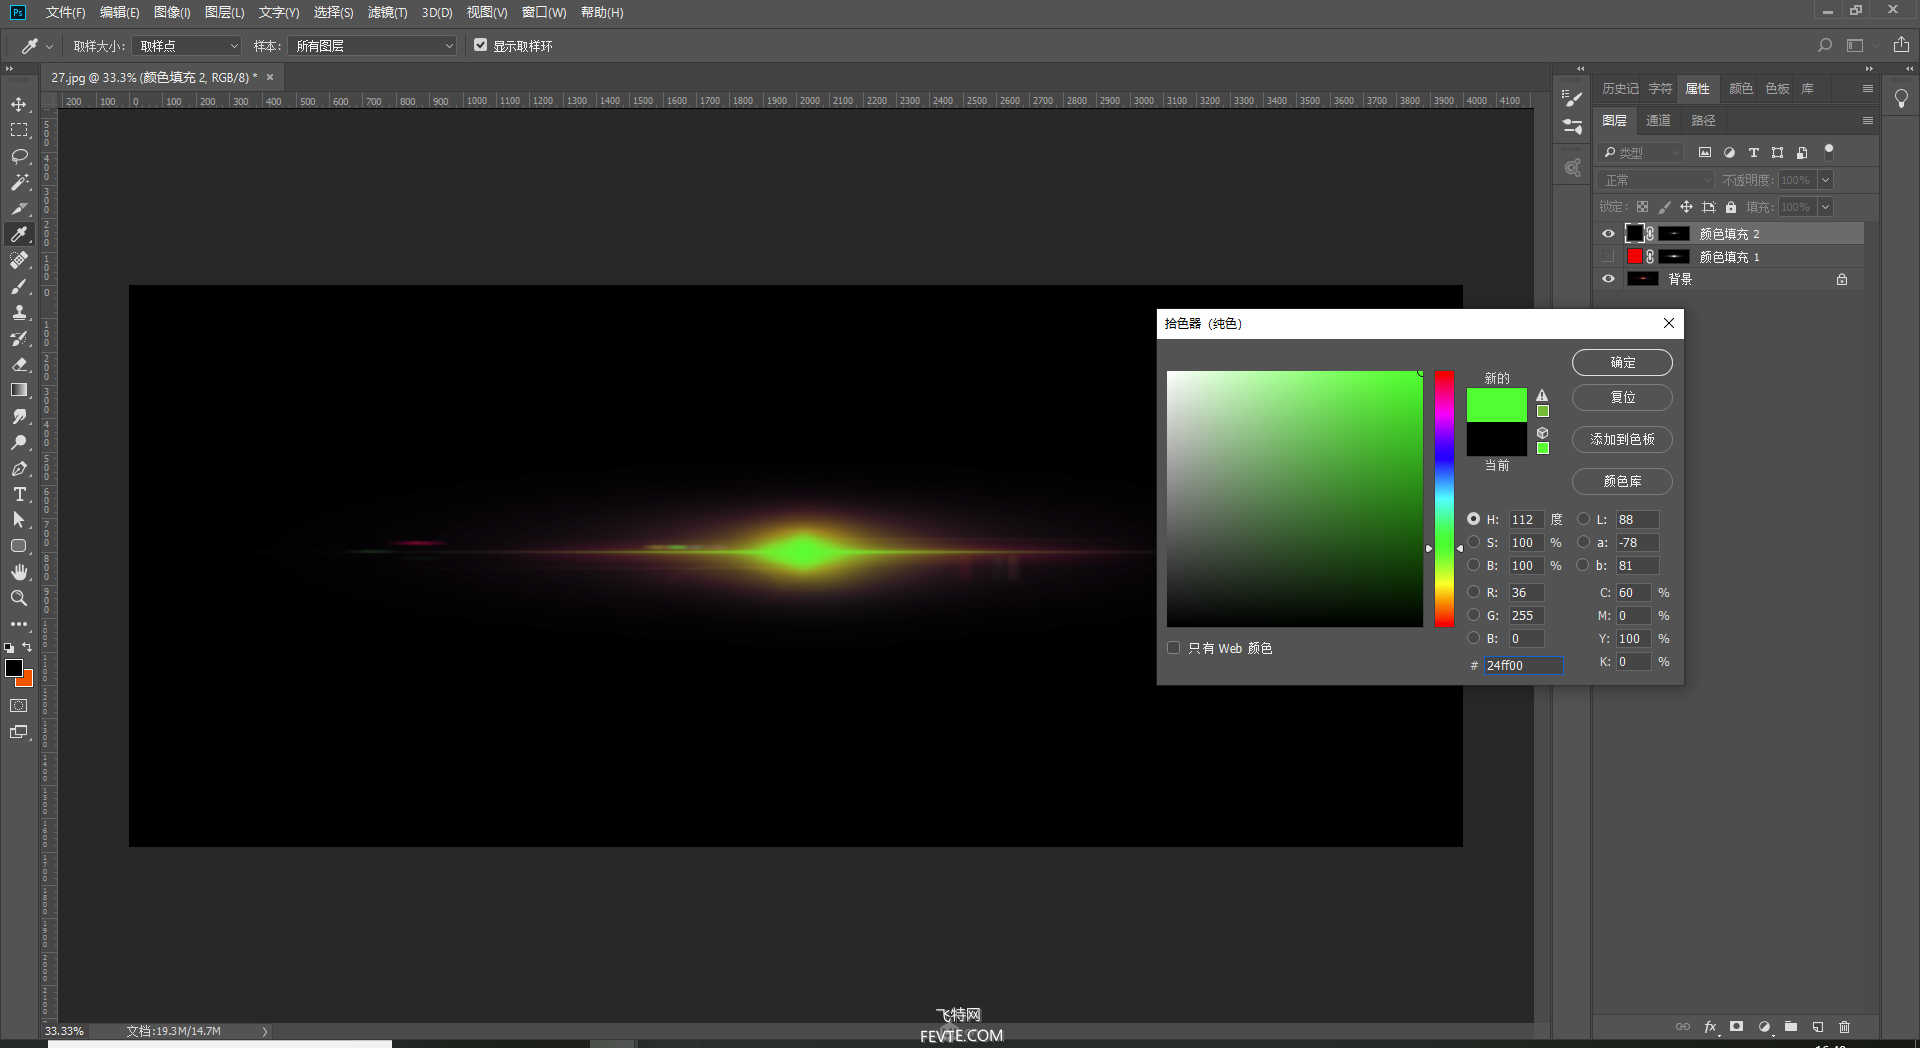Select the S saturation radio button

click(x=1474, y=542)
